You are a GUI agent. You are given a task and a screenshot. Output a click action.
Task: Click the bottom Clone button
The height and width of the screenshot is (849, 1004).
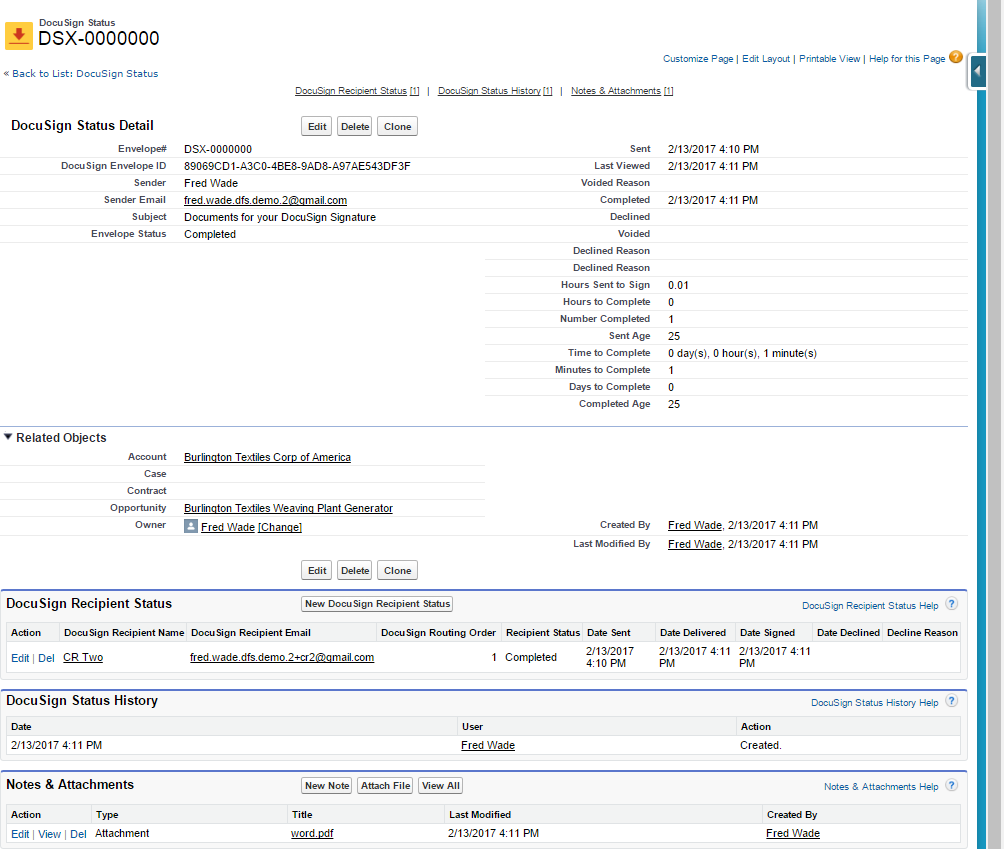click(397, 570)
